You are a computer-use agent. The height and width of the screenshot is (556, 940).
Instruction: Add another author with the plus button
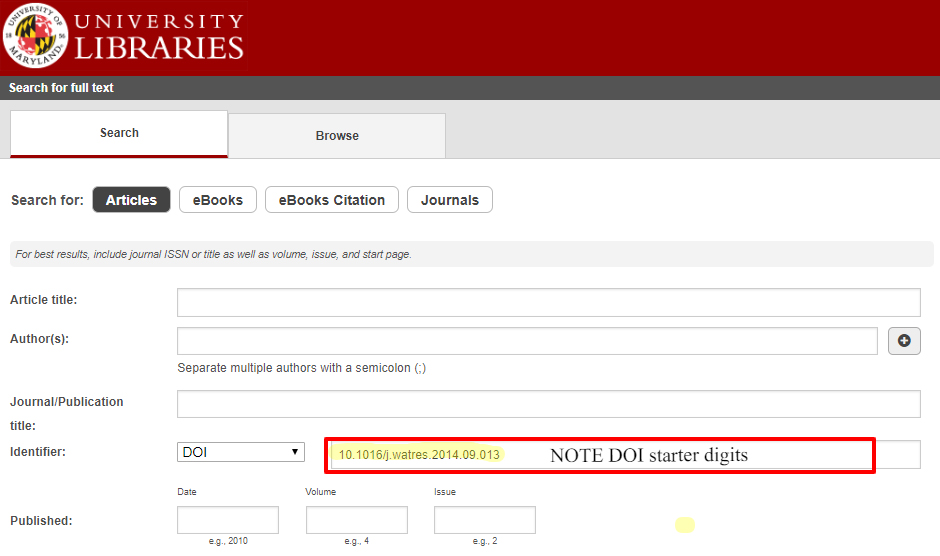904,341
